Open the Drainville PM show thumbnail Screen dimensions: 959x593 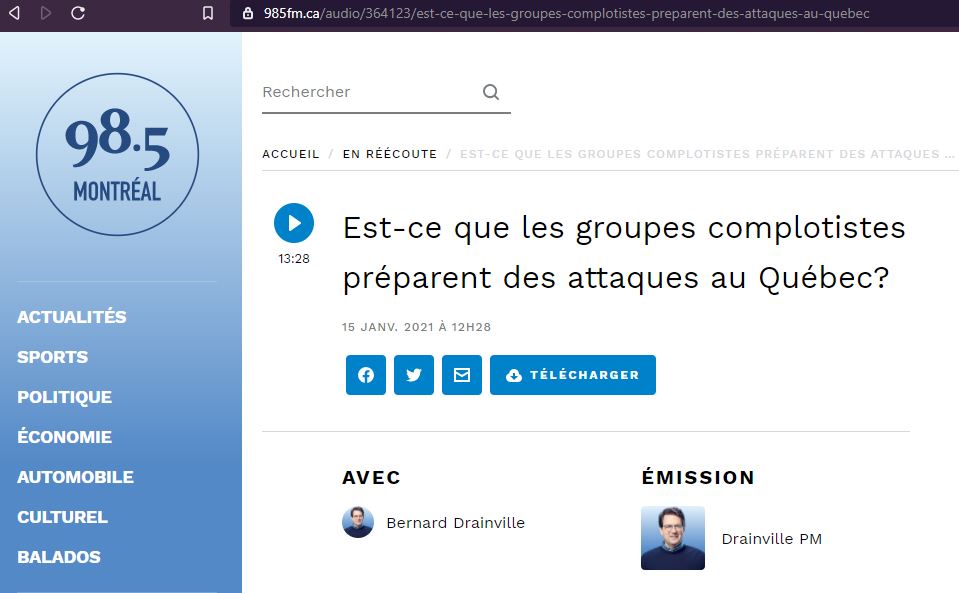click(673, 538)
